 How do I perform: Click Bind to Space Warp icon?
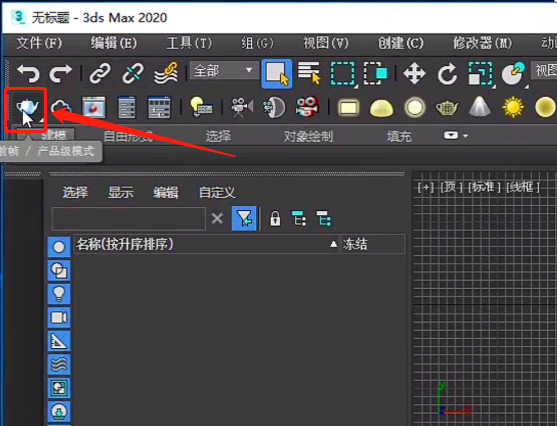(166, 74)
